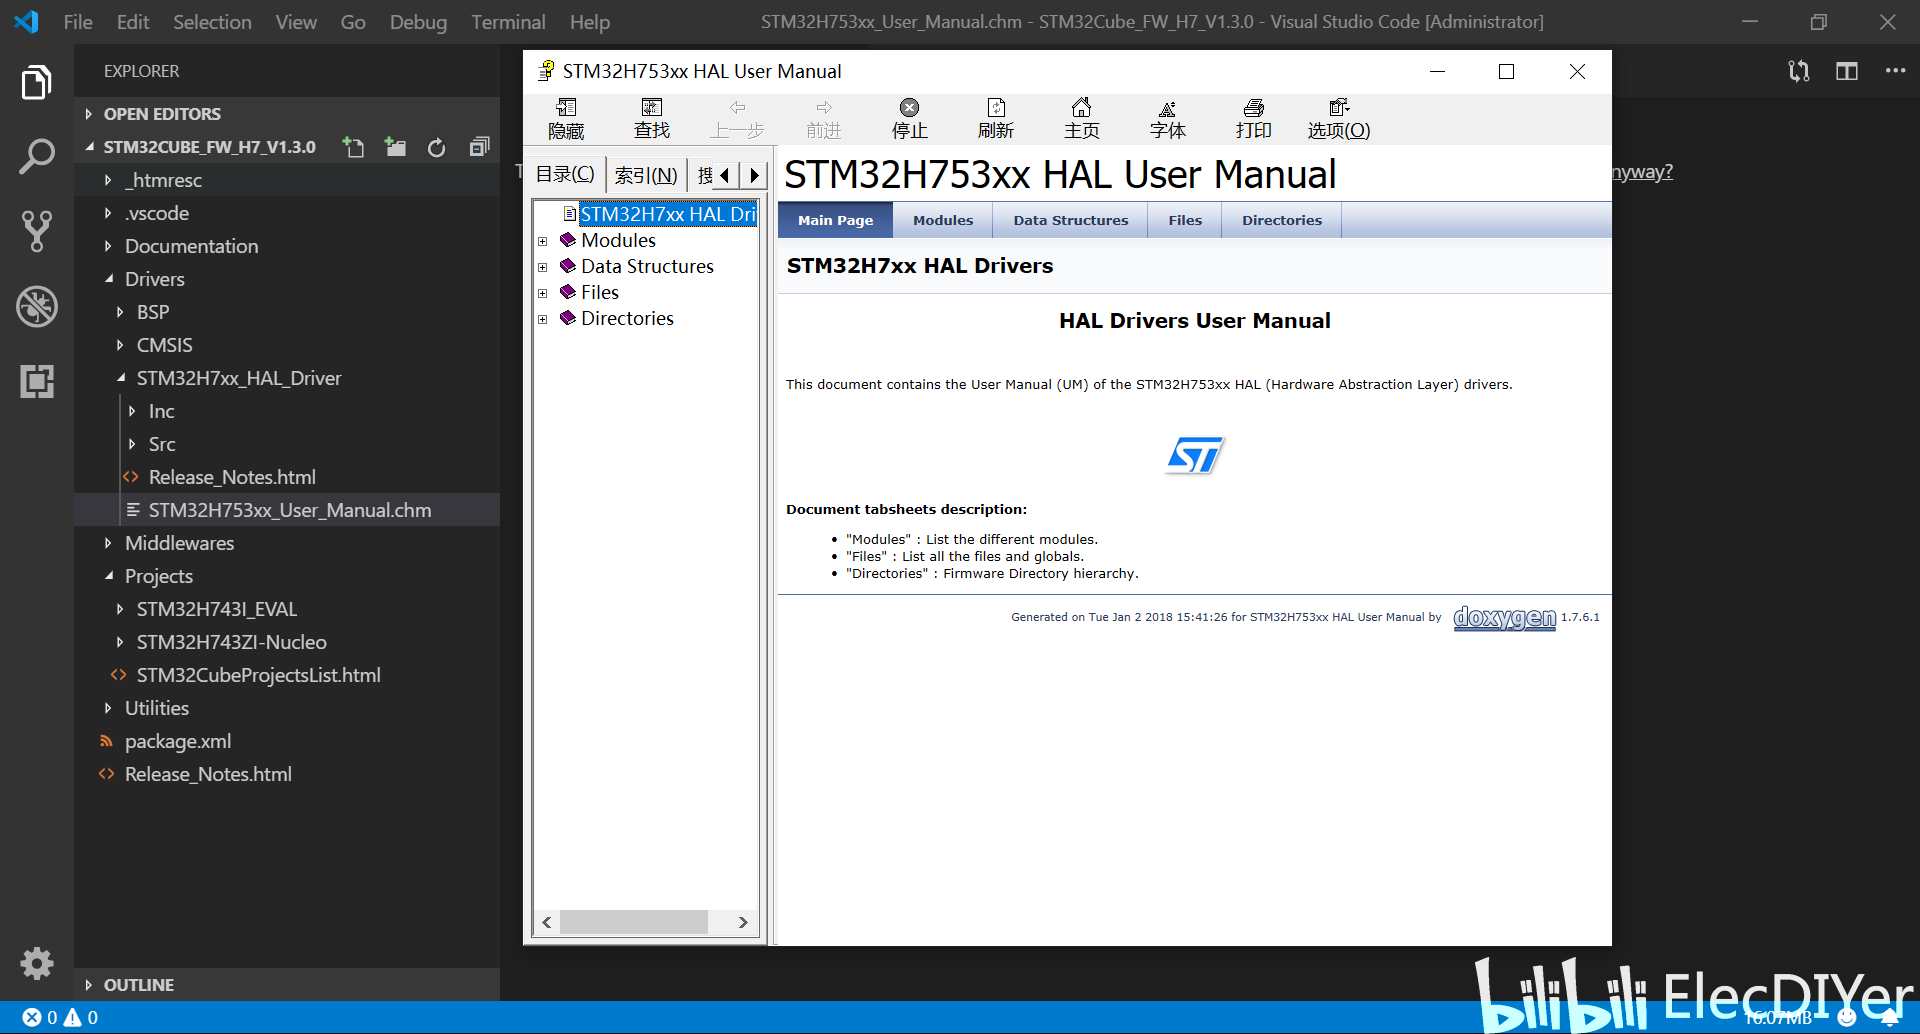Open the Terminal menu in VS Code
Viewport: 1920px width, 1034px height.
[x=508, y=21]
